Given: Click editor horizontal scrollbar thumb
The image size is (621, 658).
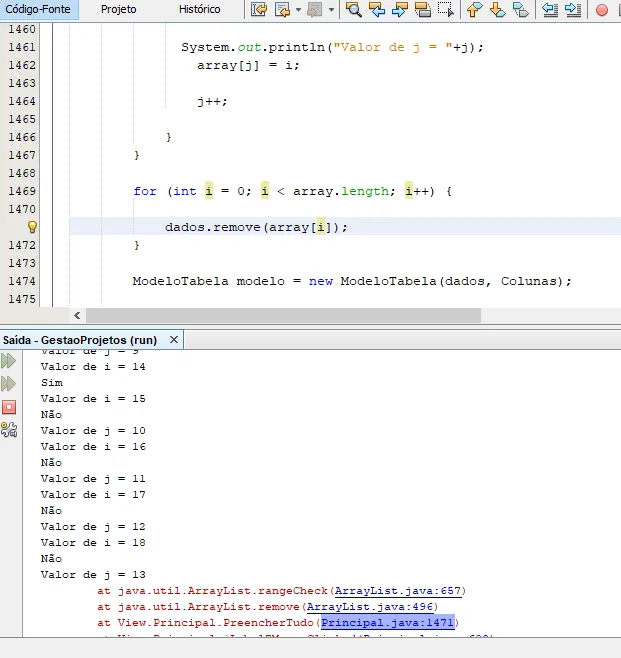Looking at the screenshot, I should click(x=275, y=315).
